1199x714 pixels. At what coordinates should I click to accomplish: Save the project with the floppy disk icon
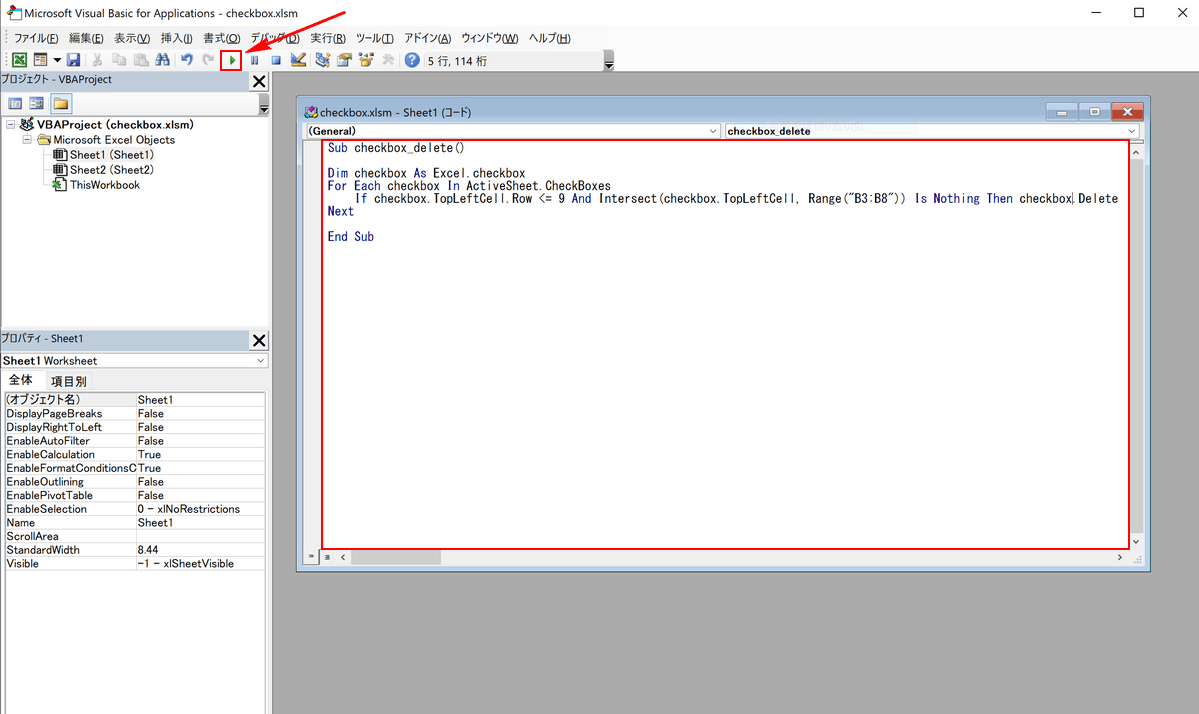click(74, 60)
